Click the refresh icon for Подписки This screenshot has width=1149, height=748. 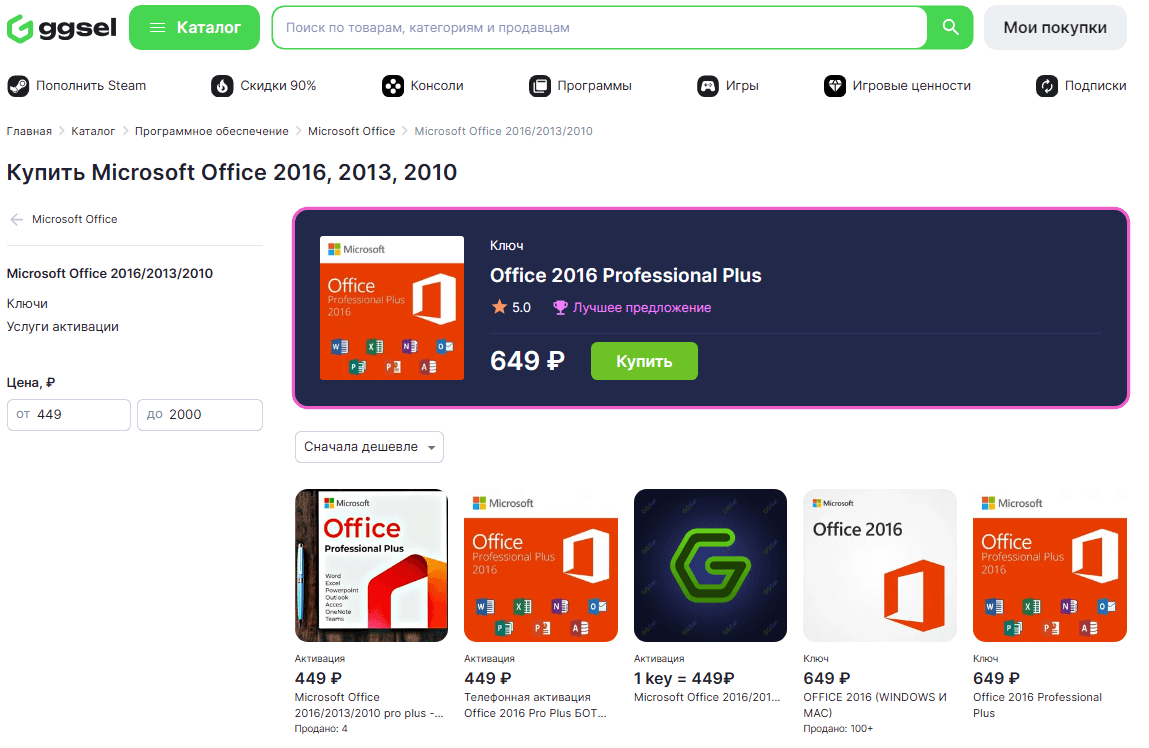click(x=1047, y=86)
